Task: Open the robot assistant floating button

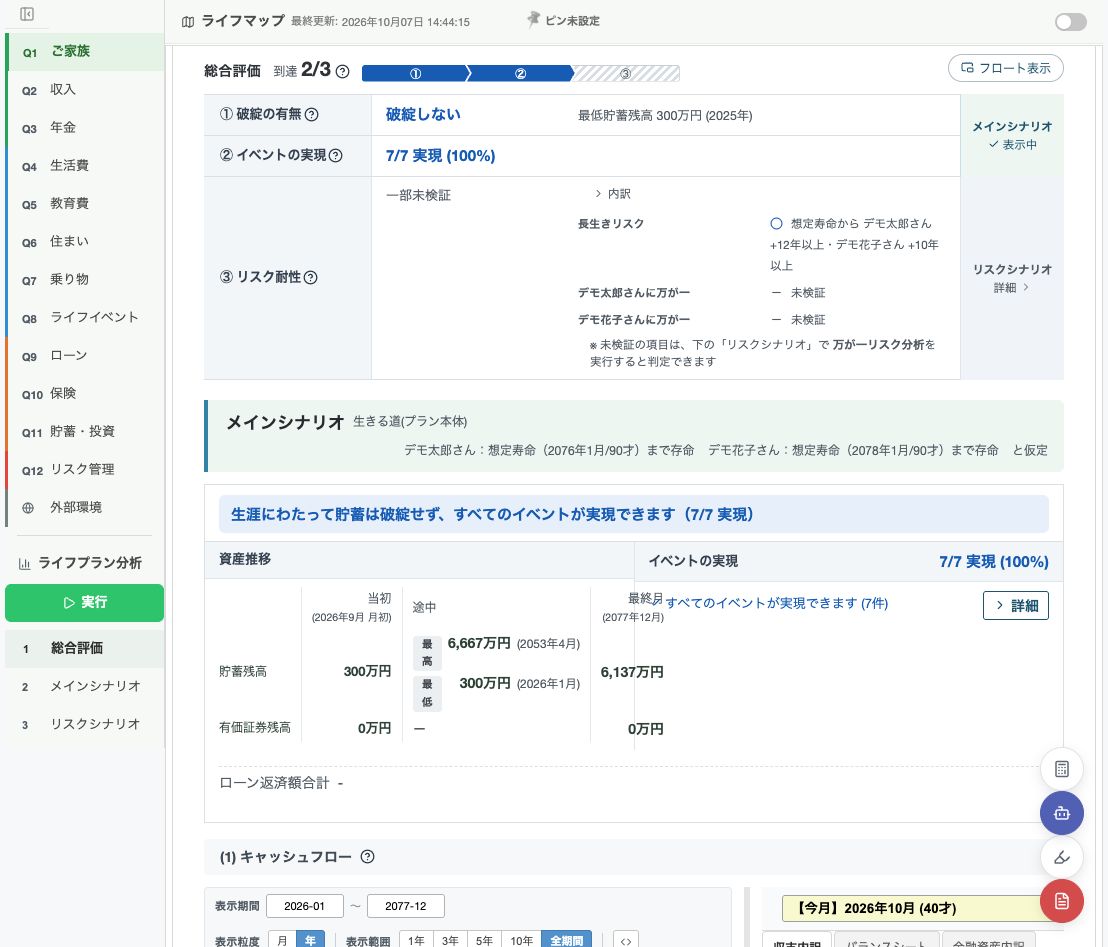Action: [x=1061, y=813]
